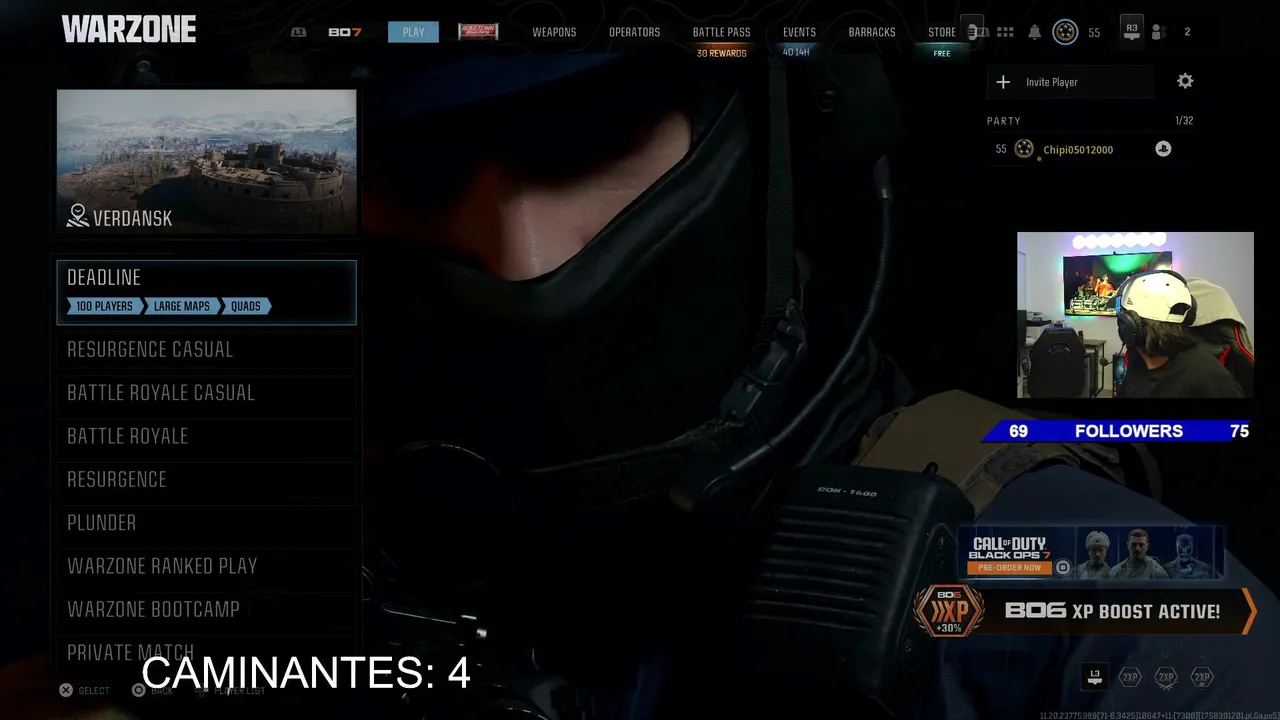Open the BO7 game tab
The width and height of the screenshot is (1280, 720).
[344, 32]
